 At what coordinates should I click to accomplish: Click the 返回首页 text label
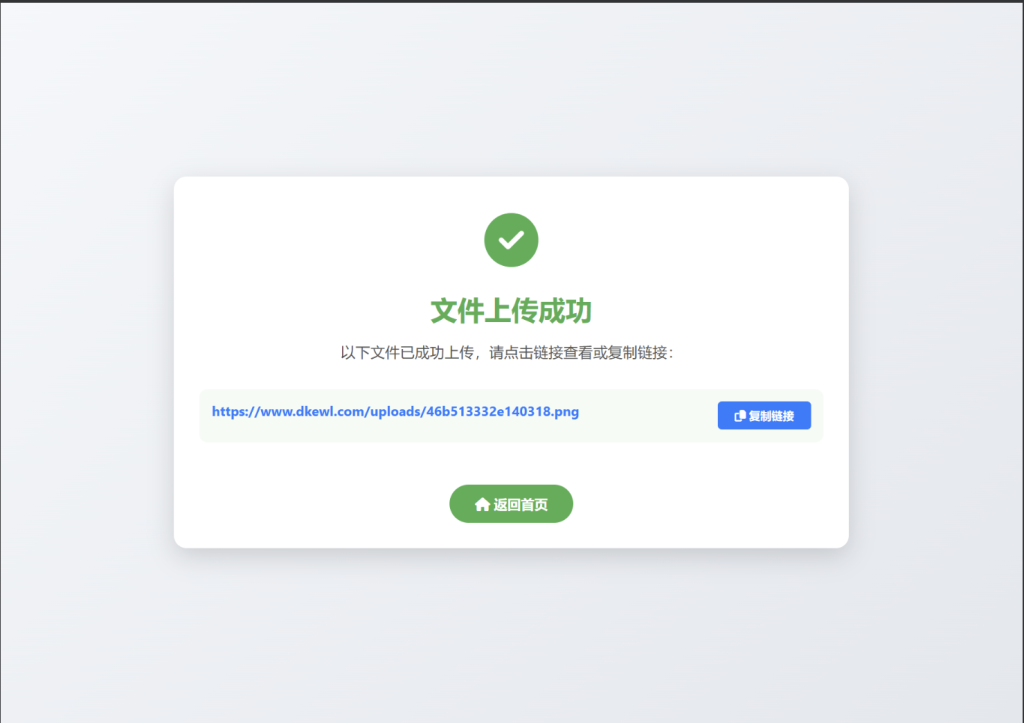tap(520, 504)
